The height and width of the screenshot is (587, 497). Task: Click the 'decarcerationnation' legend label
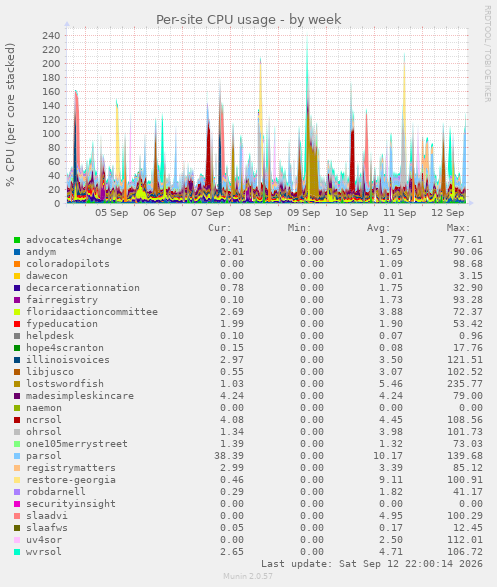[83, 288]
